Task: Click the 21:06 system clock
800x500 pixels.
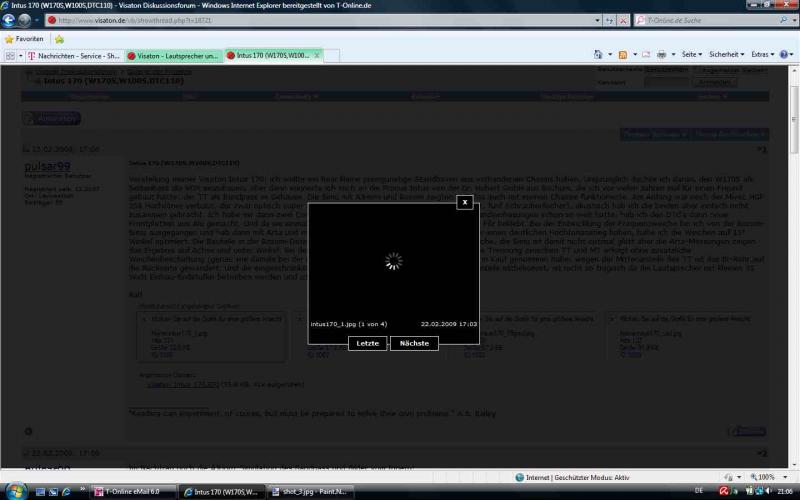Action: (x=785, y=491)
